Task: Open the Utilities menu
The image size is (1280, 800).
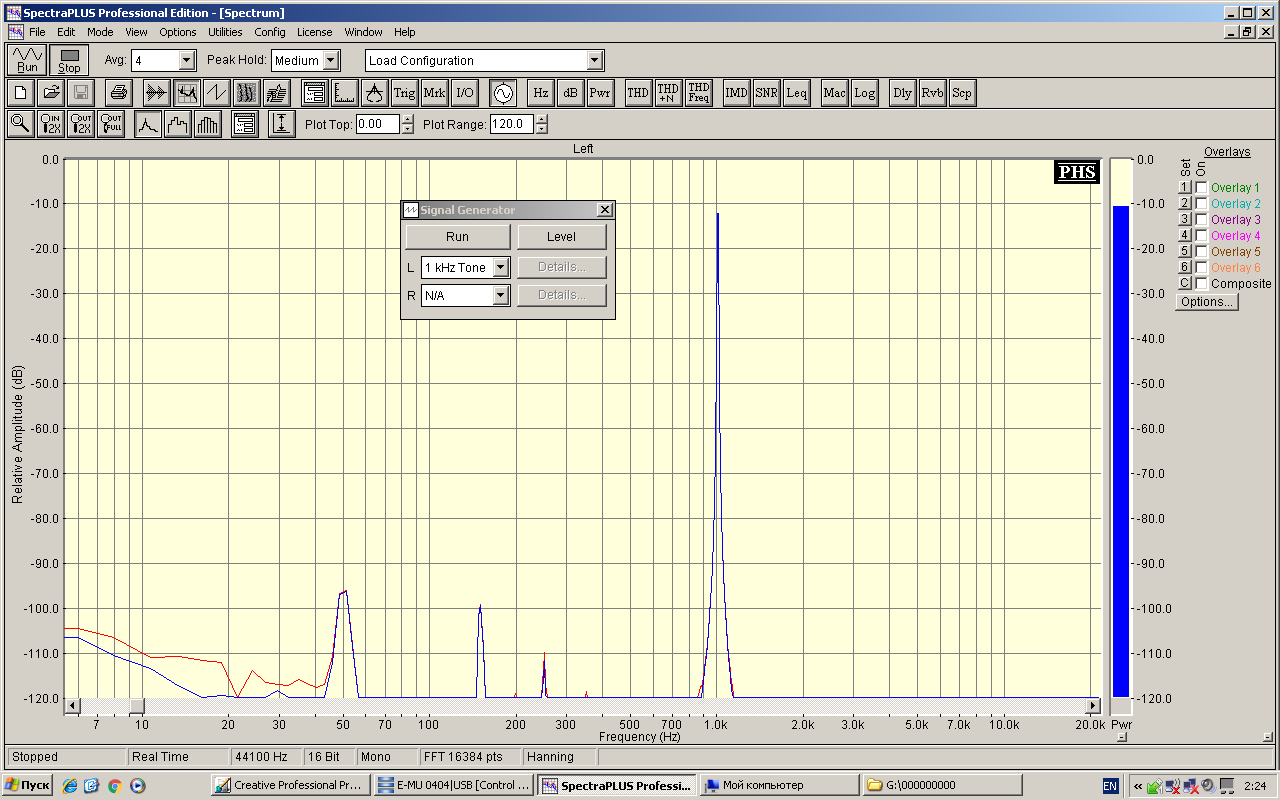Action: (x=225, y=32)
